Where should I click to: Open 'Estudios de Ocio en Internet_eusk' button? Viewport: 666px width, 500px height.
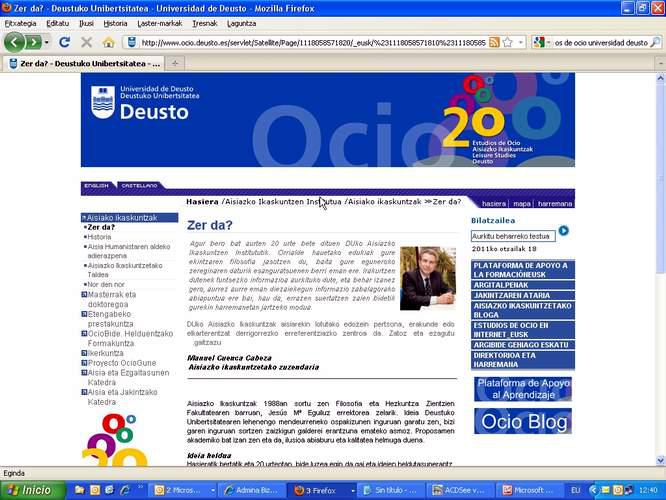(x=523, y=330)
